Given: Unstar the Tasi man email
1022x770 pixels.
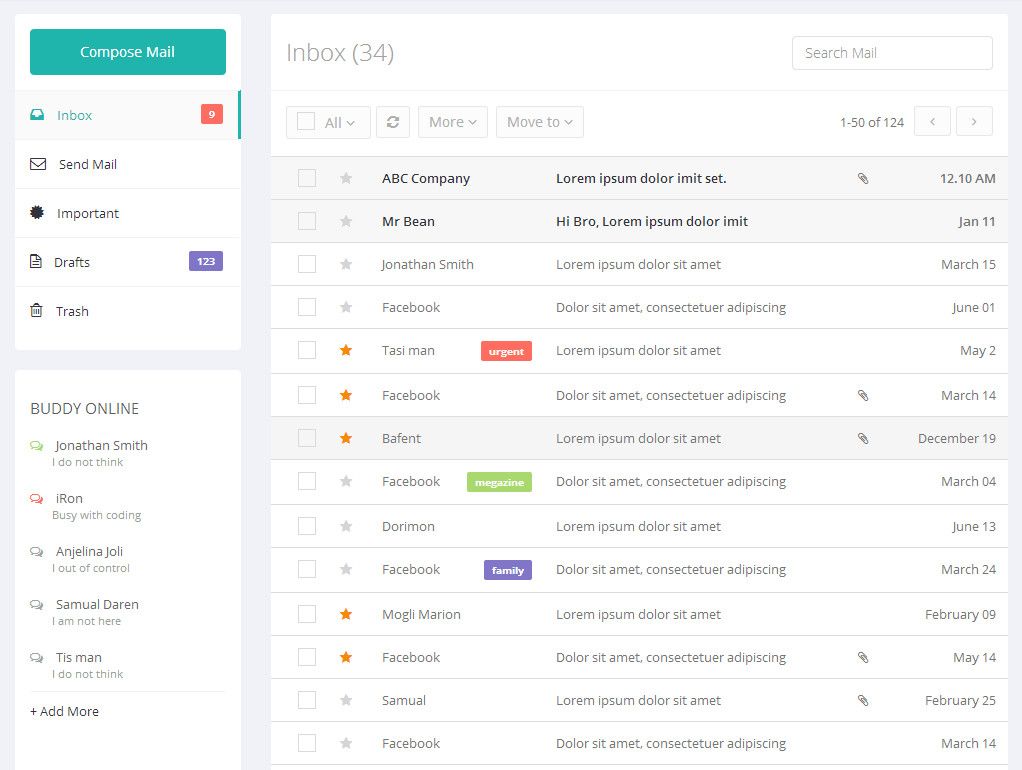Looking at the screenshot, I should 346,350.
